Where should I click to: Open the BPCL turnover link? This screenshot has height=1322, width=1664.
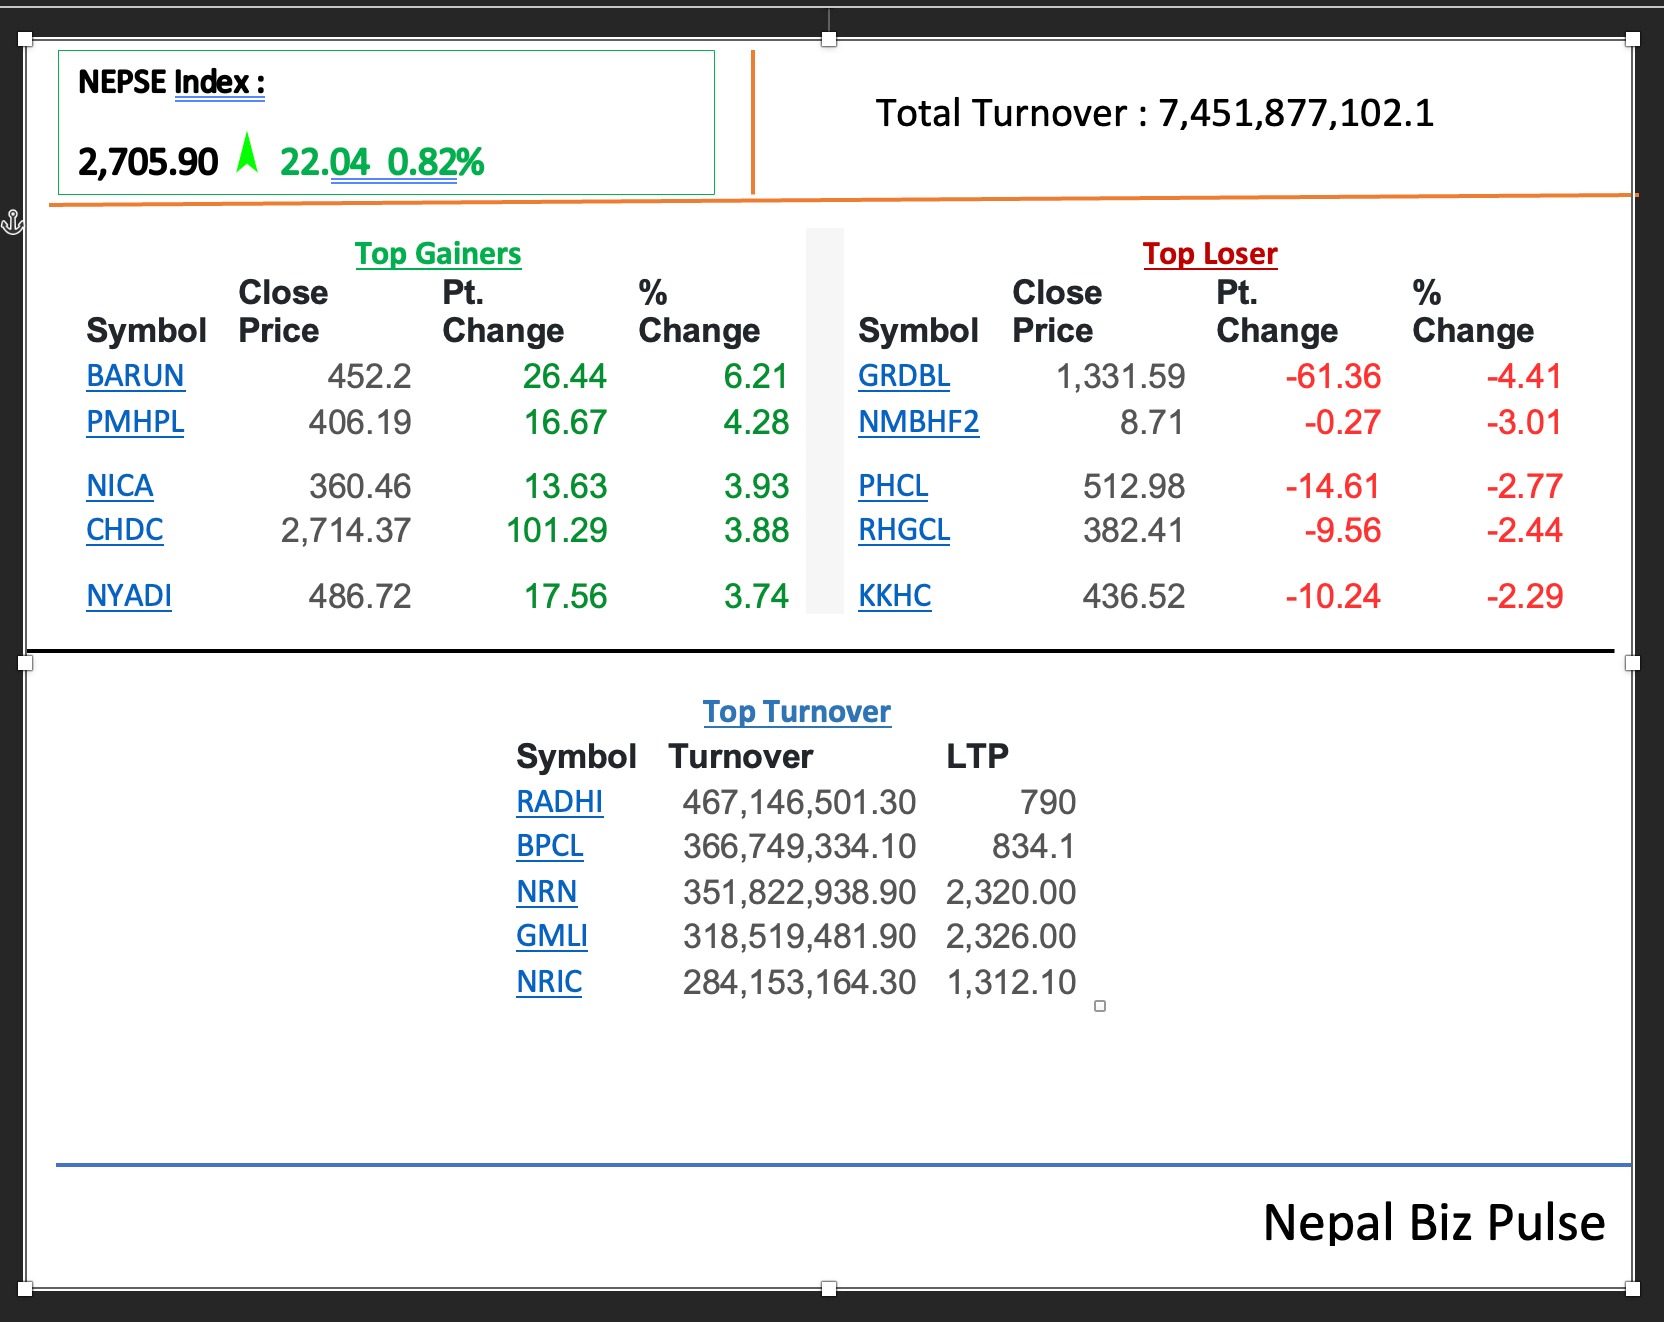pyautogui.click(x=549, y=846)
